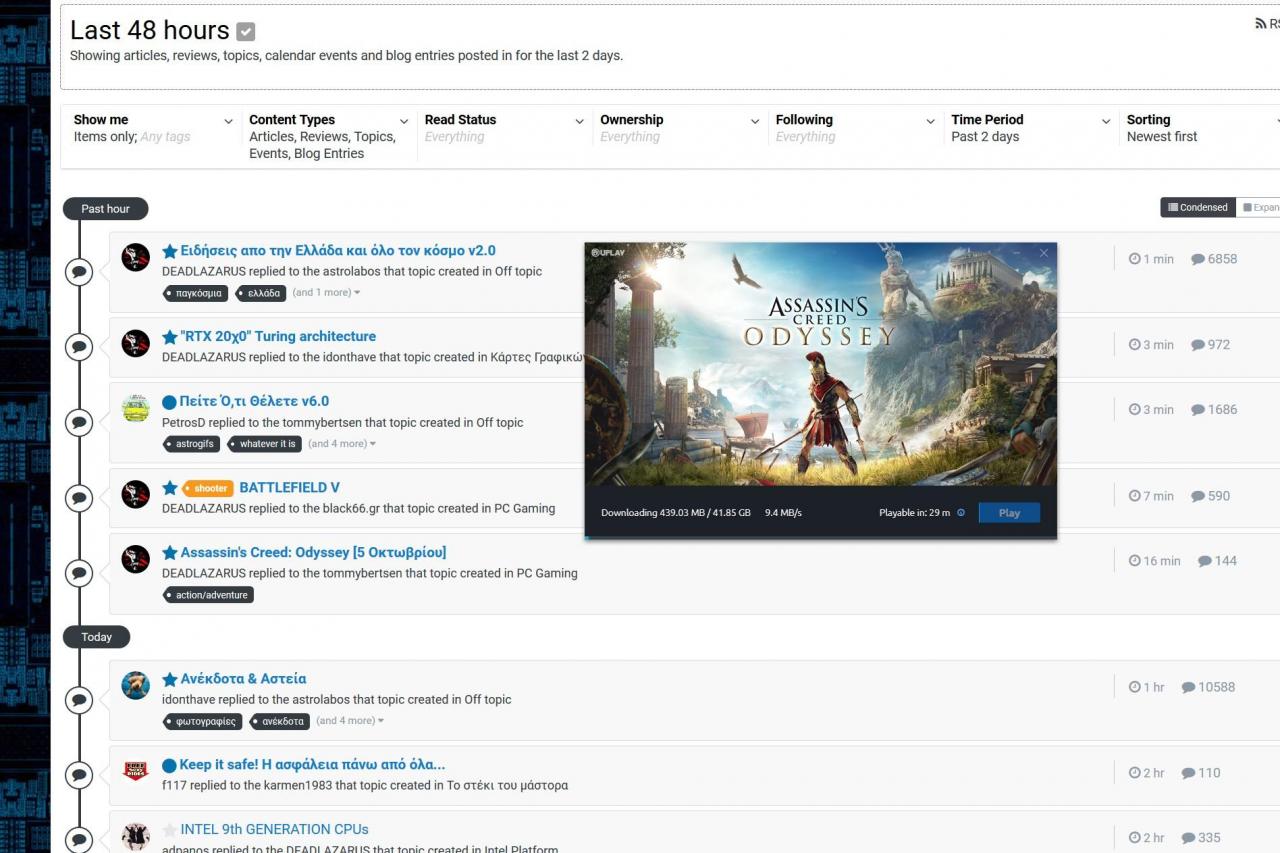The image size is (1280, 853).
Task: Open the avatar in the RTX 20χ0 row
Action: tap(136, 343)
